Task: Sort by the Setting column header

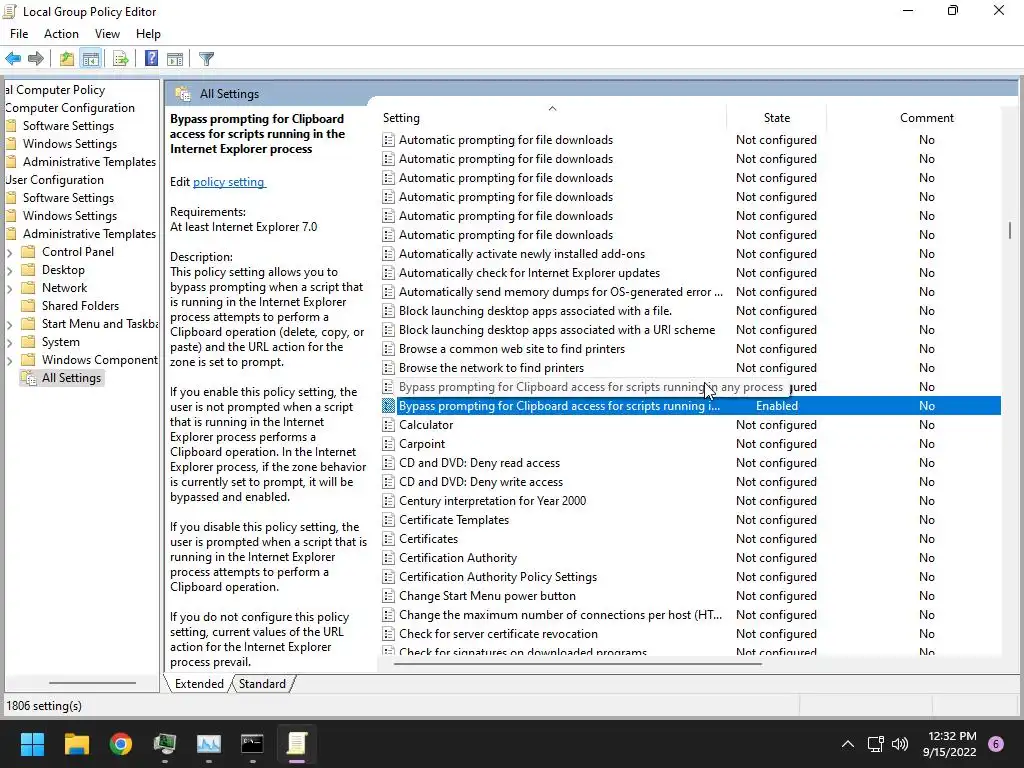Action: coord(552,118)
